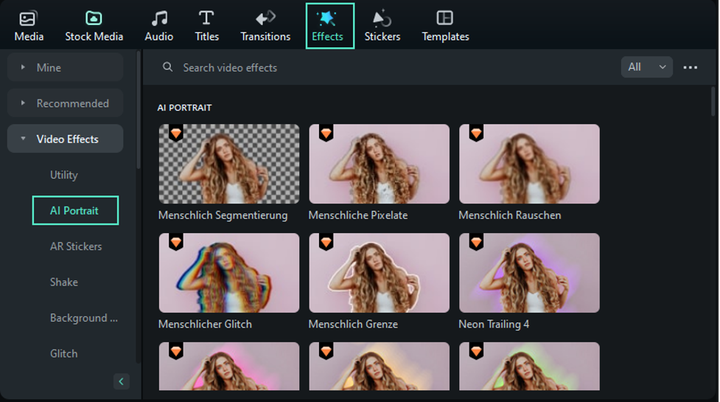The height and width of the screenshot is (402, 720).
Task: Open the All filter dropdown
Action: 646,67
